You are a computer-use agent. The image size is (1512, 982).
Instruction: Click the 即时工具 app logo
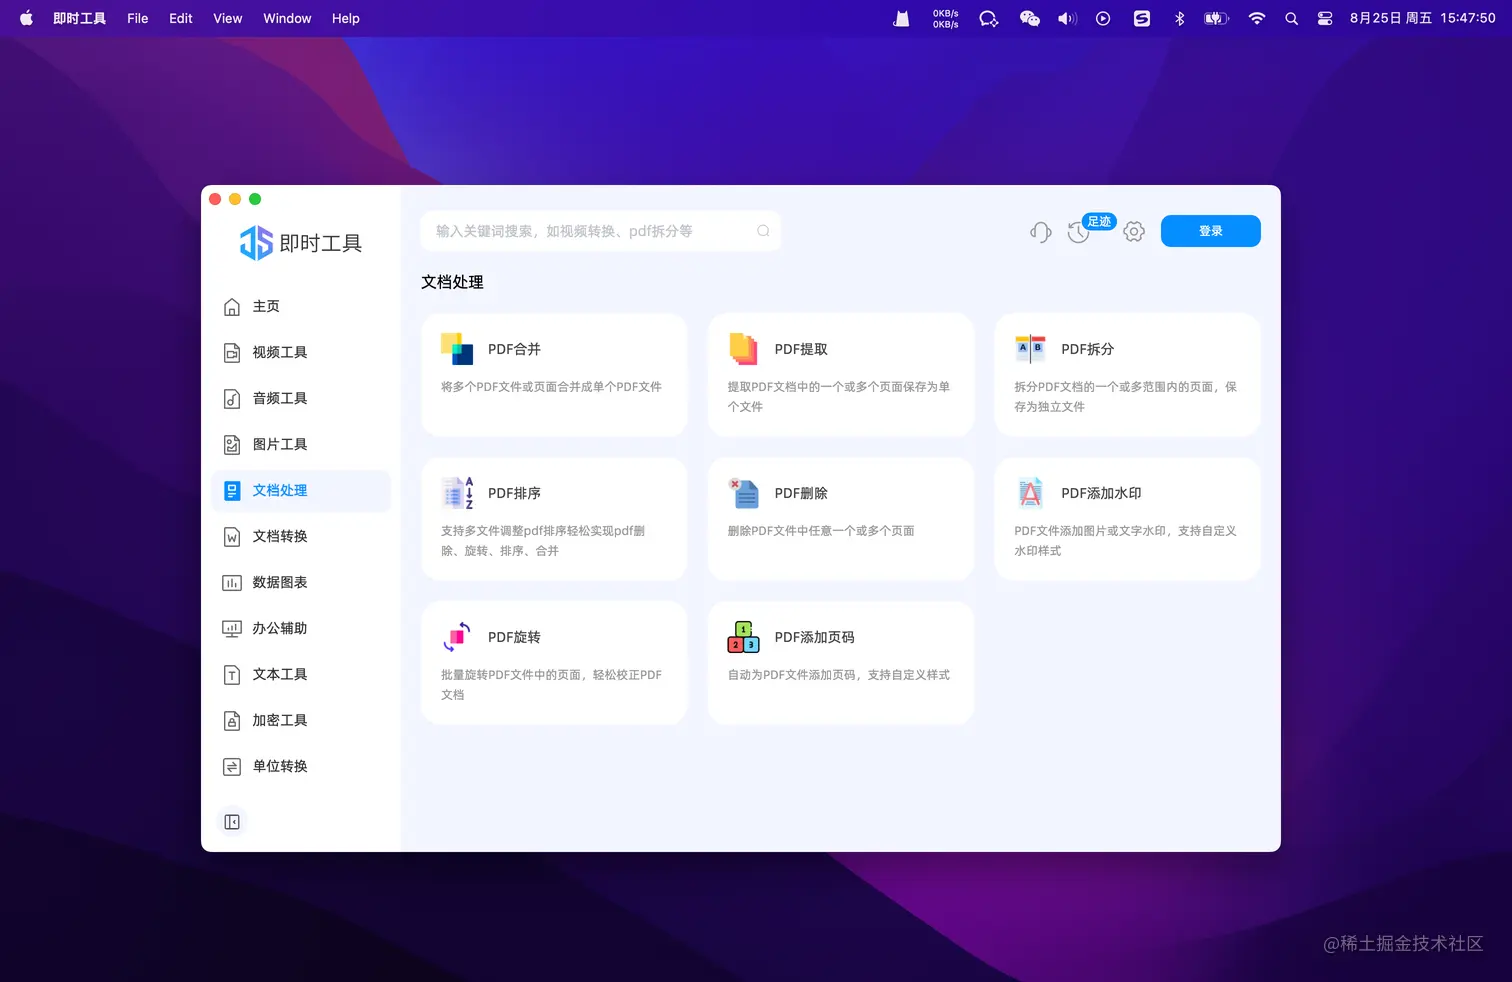tap(300, 242)
